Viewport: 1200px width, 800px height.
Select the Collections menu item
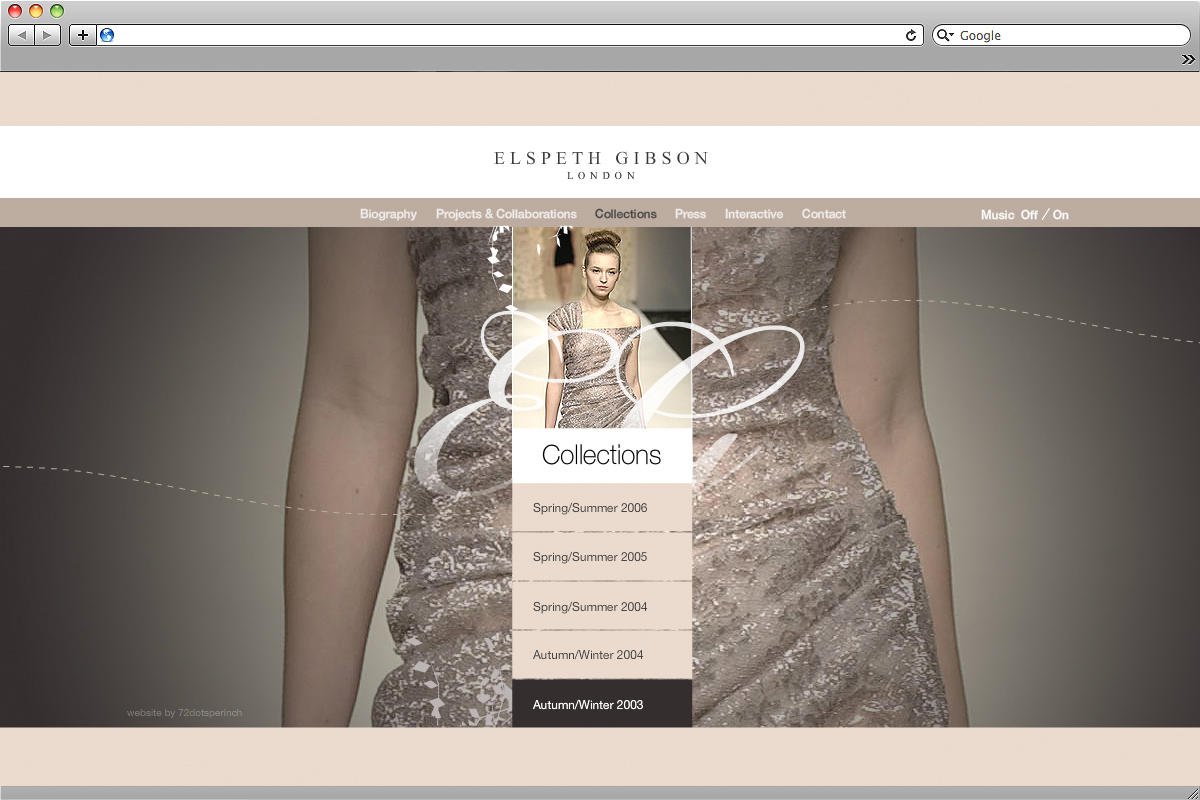[625, 214]
